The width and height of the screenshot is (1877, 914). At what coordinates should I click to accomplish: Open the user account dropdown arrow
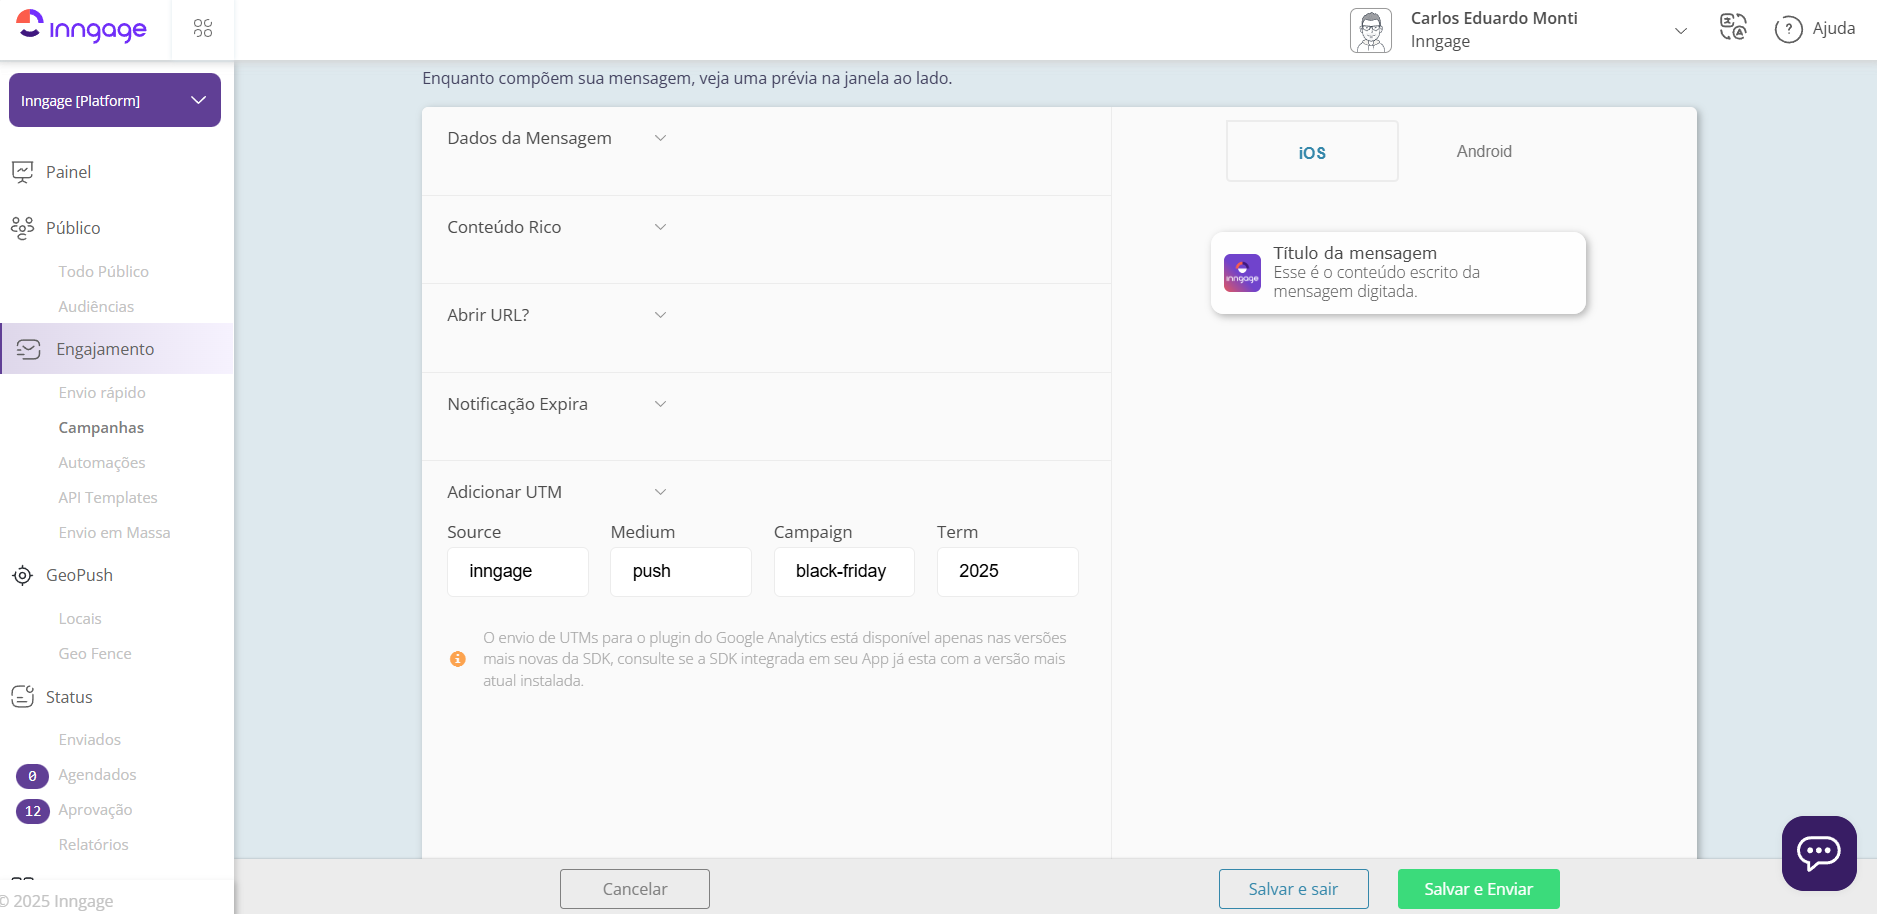click(1681, 30)
